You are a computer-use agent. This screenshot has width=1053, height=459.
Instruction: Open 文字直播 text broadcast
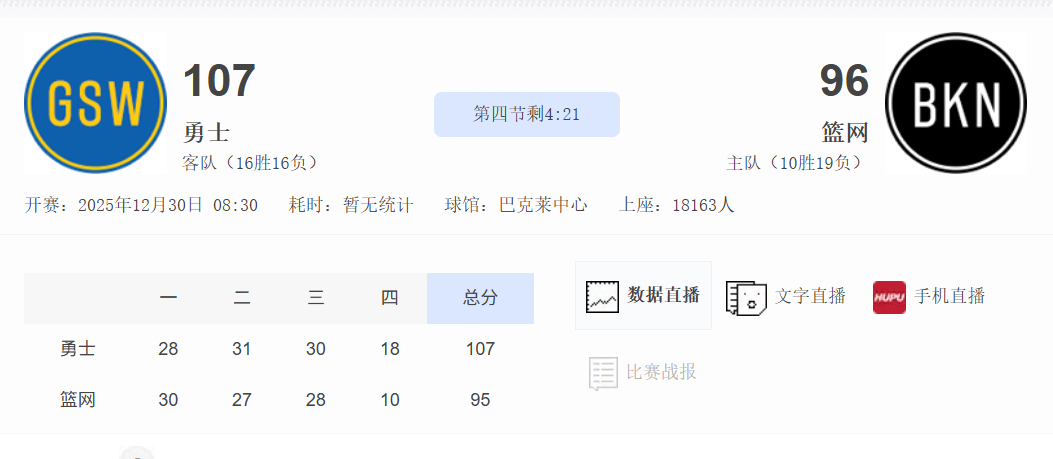point(810,296)
